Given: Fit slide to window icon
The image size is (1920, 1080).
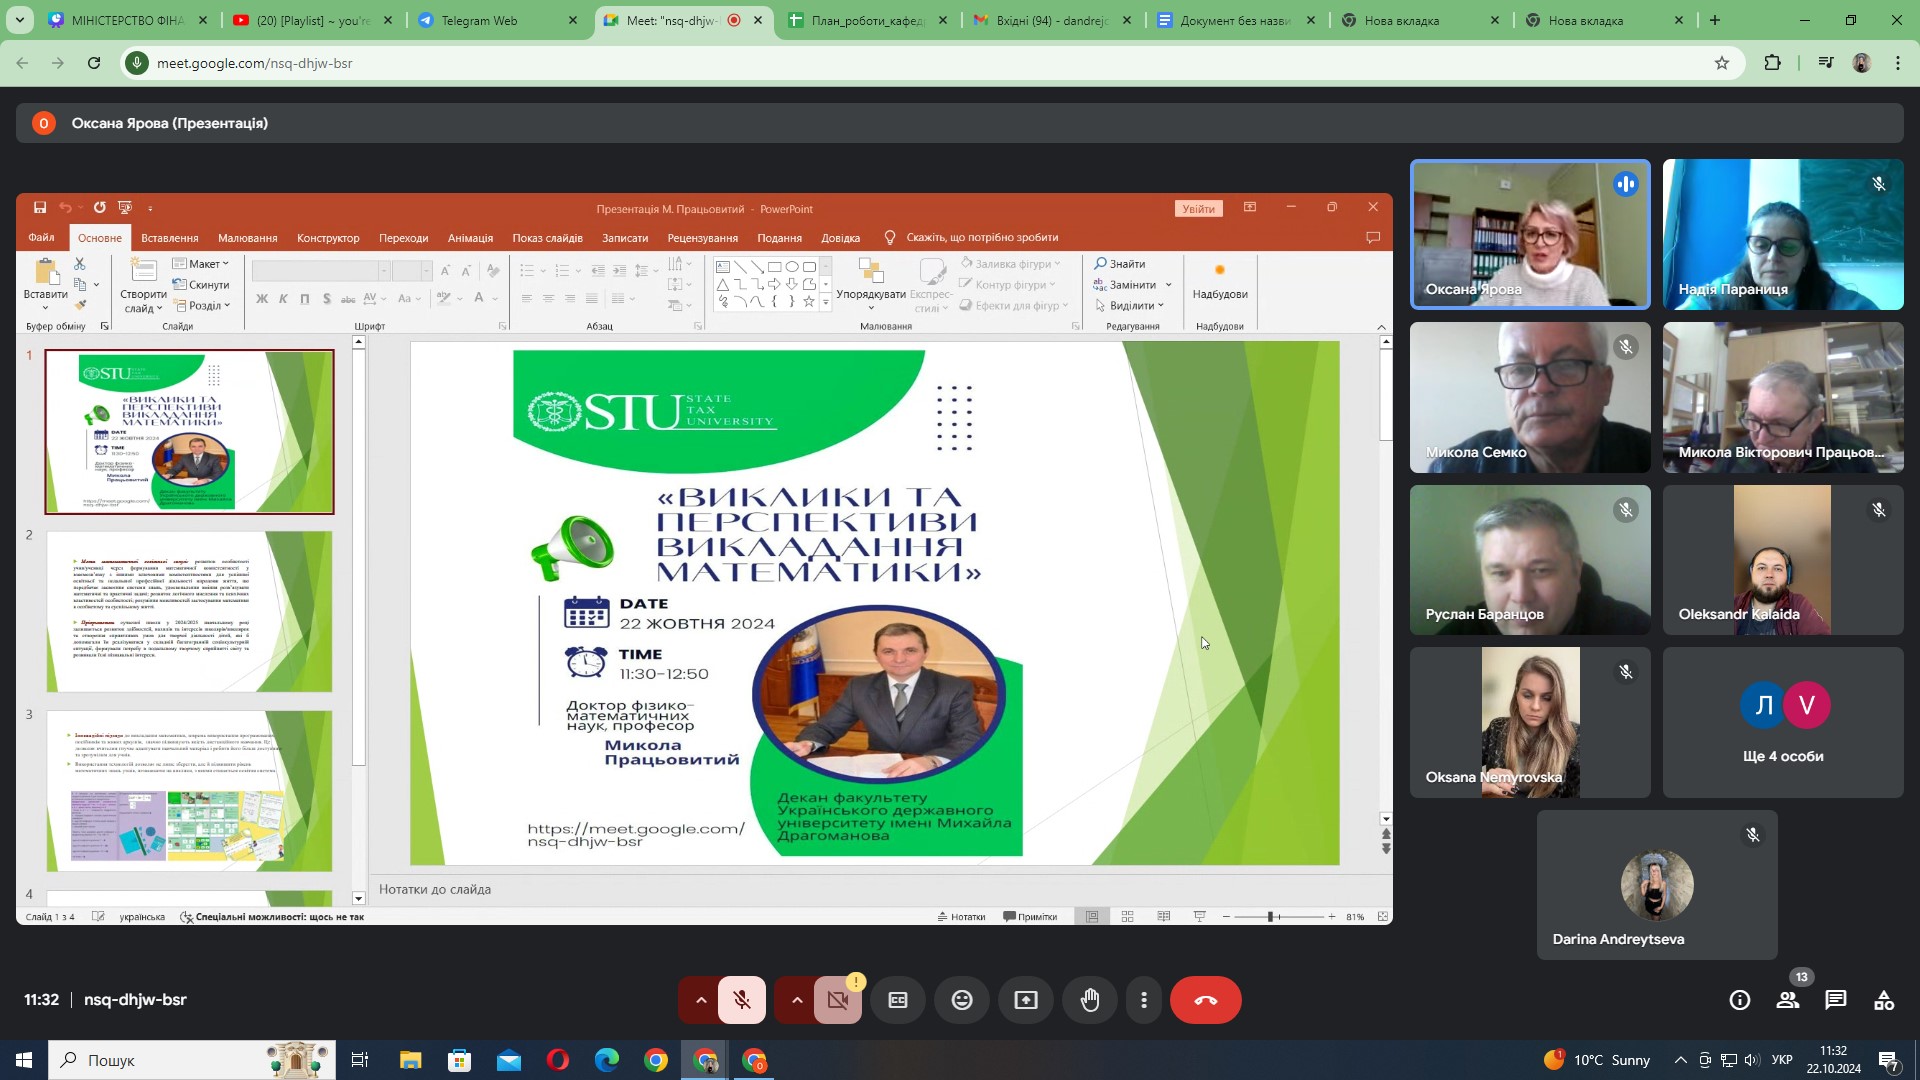Looking at the screenshot, I should [1382, 917].
